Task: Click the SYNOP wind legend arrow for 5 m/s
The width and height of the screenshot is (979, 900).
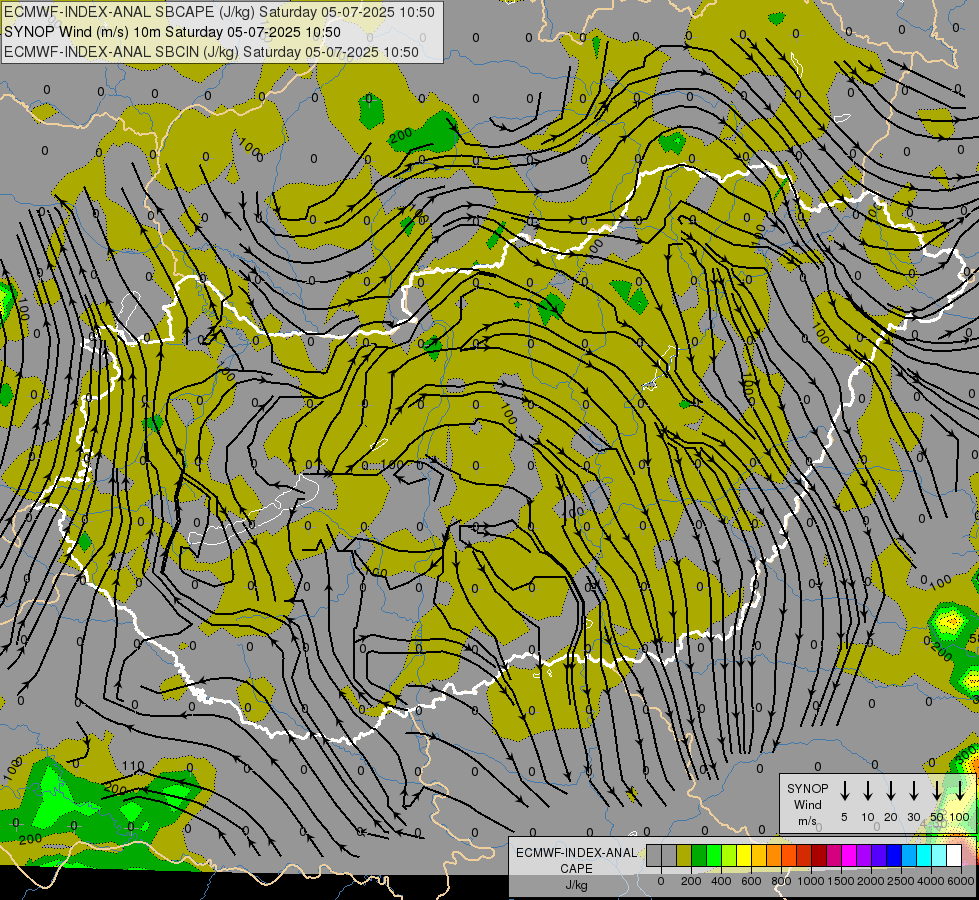Action: (x=844, y=790)
